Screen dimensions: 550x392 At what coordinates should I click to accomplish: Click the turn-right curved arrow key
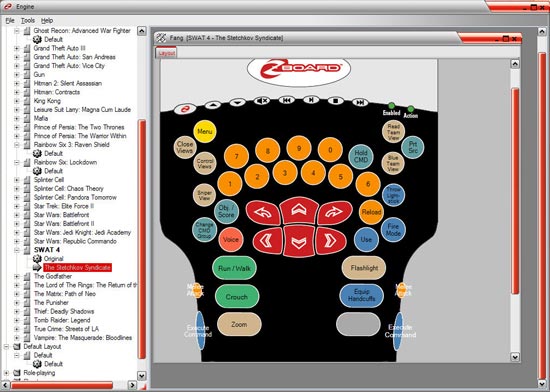click(x=335, y=212)
